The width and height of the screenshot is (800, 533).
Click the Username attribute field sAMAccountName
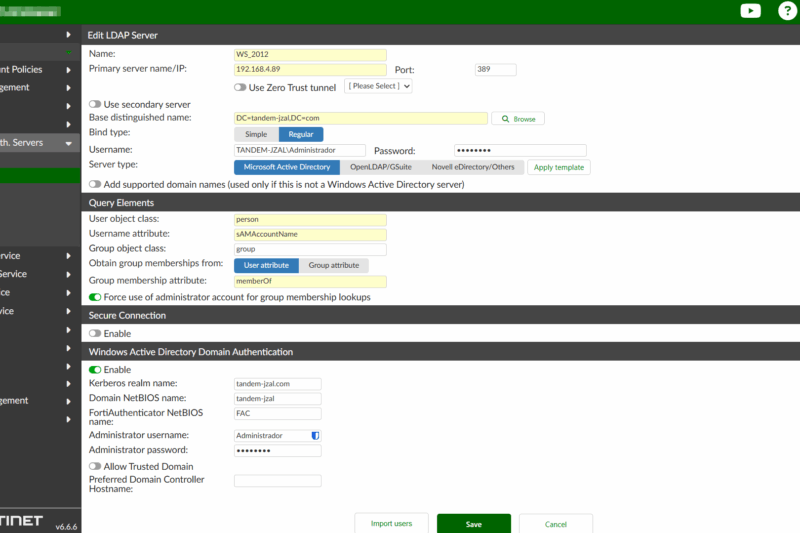310,235
